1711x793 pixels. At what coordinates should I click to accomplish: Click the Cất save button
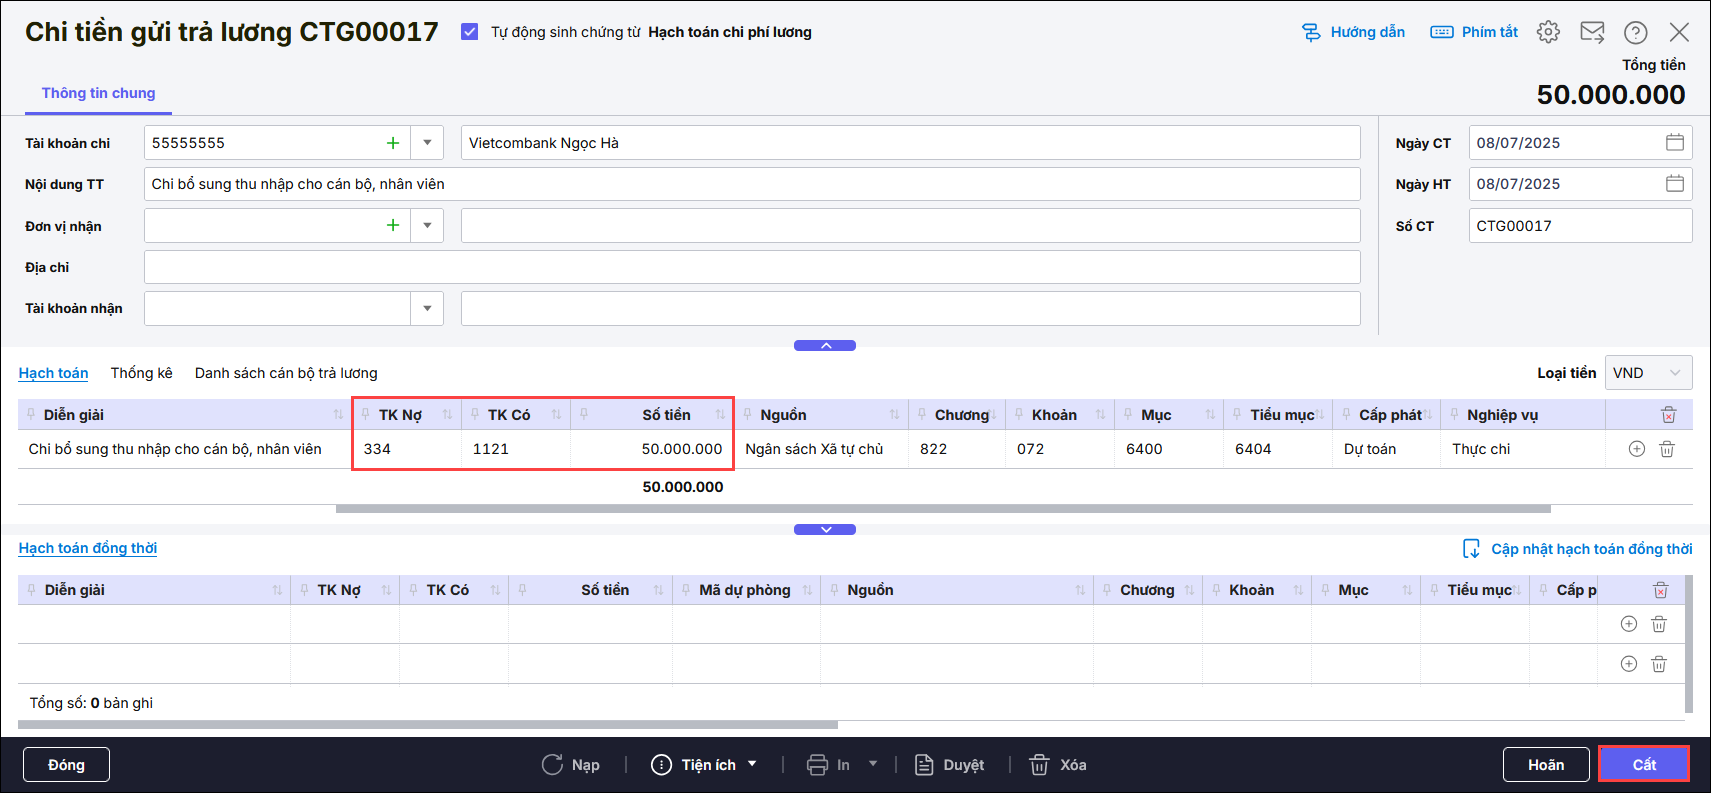[1644, 765]
